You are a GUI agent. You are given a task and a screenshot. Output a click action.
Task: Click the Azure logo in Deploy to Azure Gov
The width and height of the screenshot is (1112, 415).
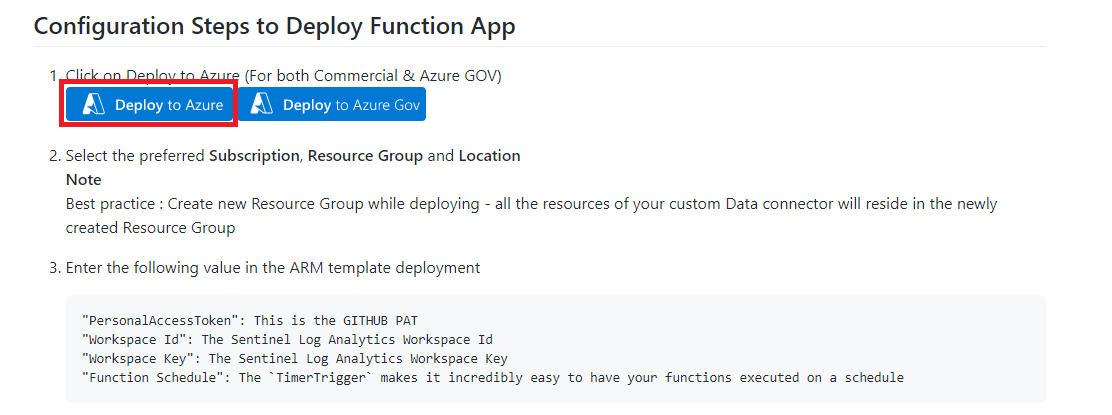pos(262,105)
